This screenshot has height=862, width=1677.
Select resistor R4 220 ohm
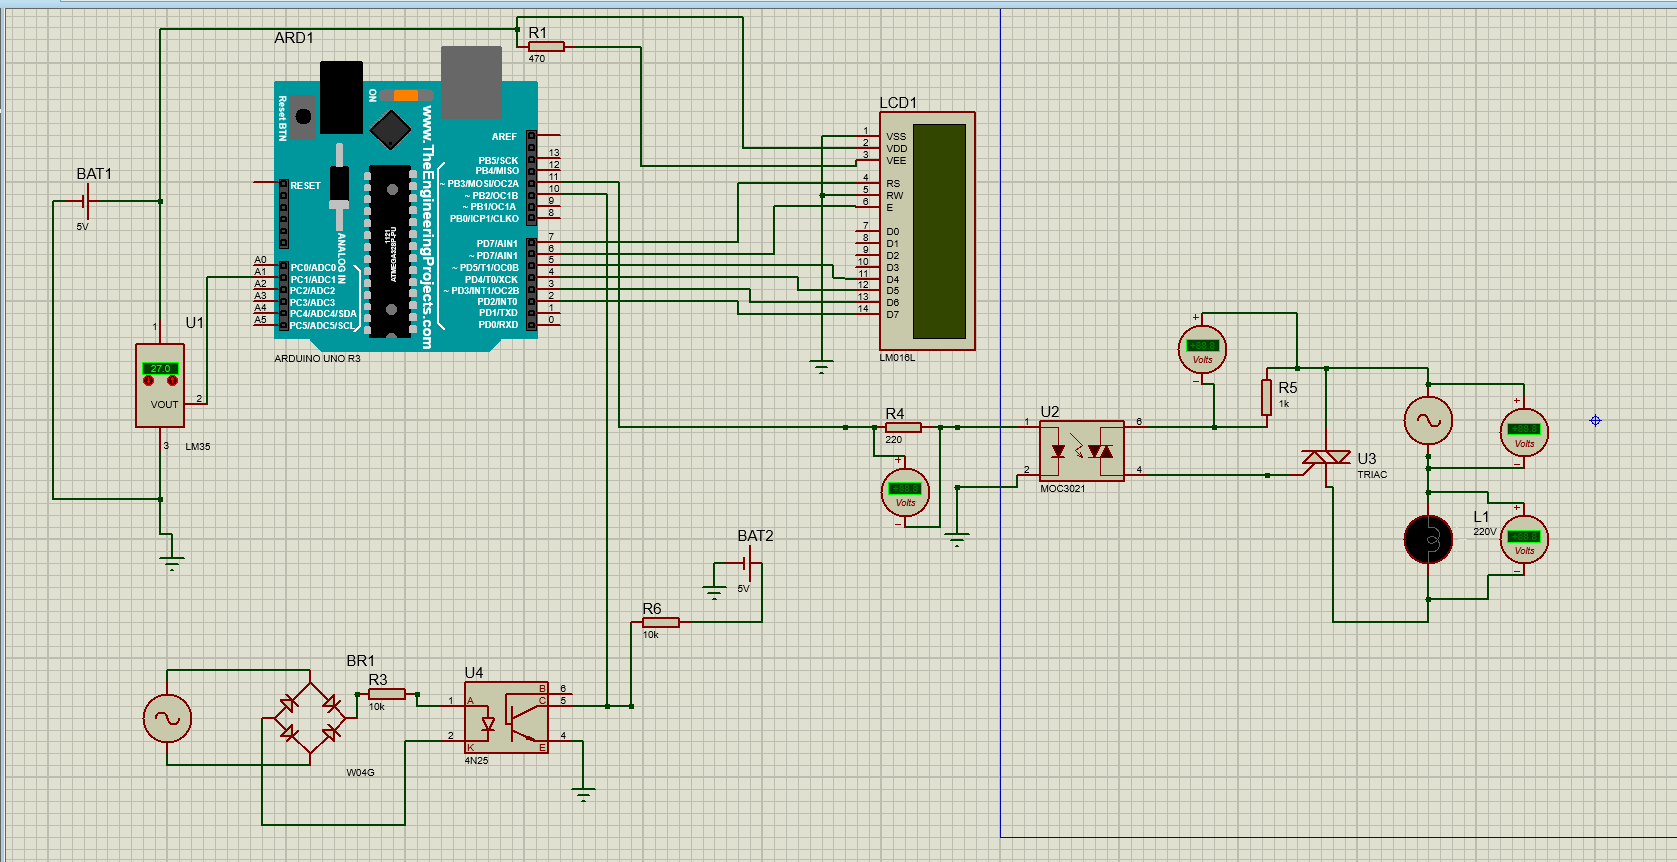click(x=903, y=427)
